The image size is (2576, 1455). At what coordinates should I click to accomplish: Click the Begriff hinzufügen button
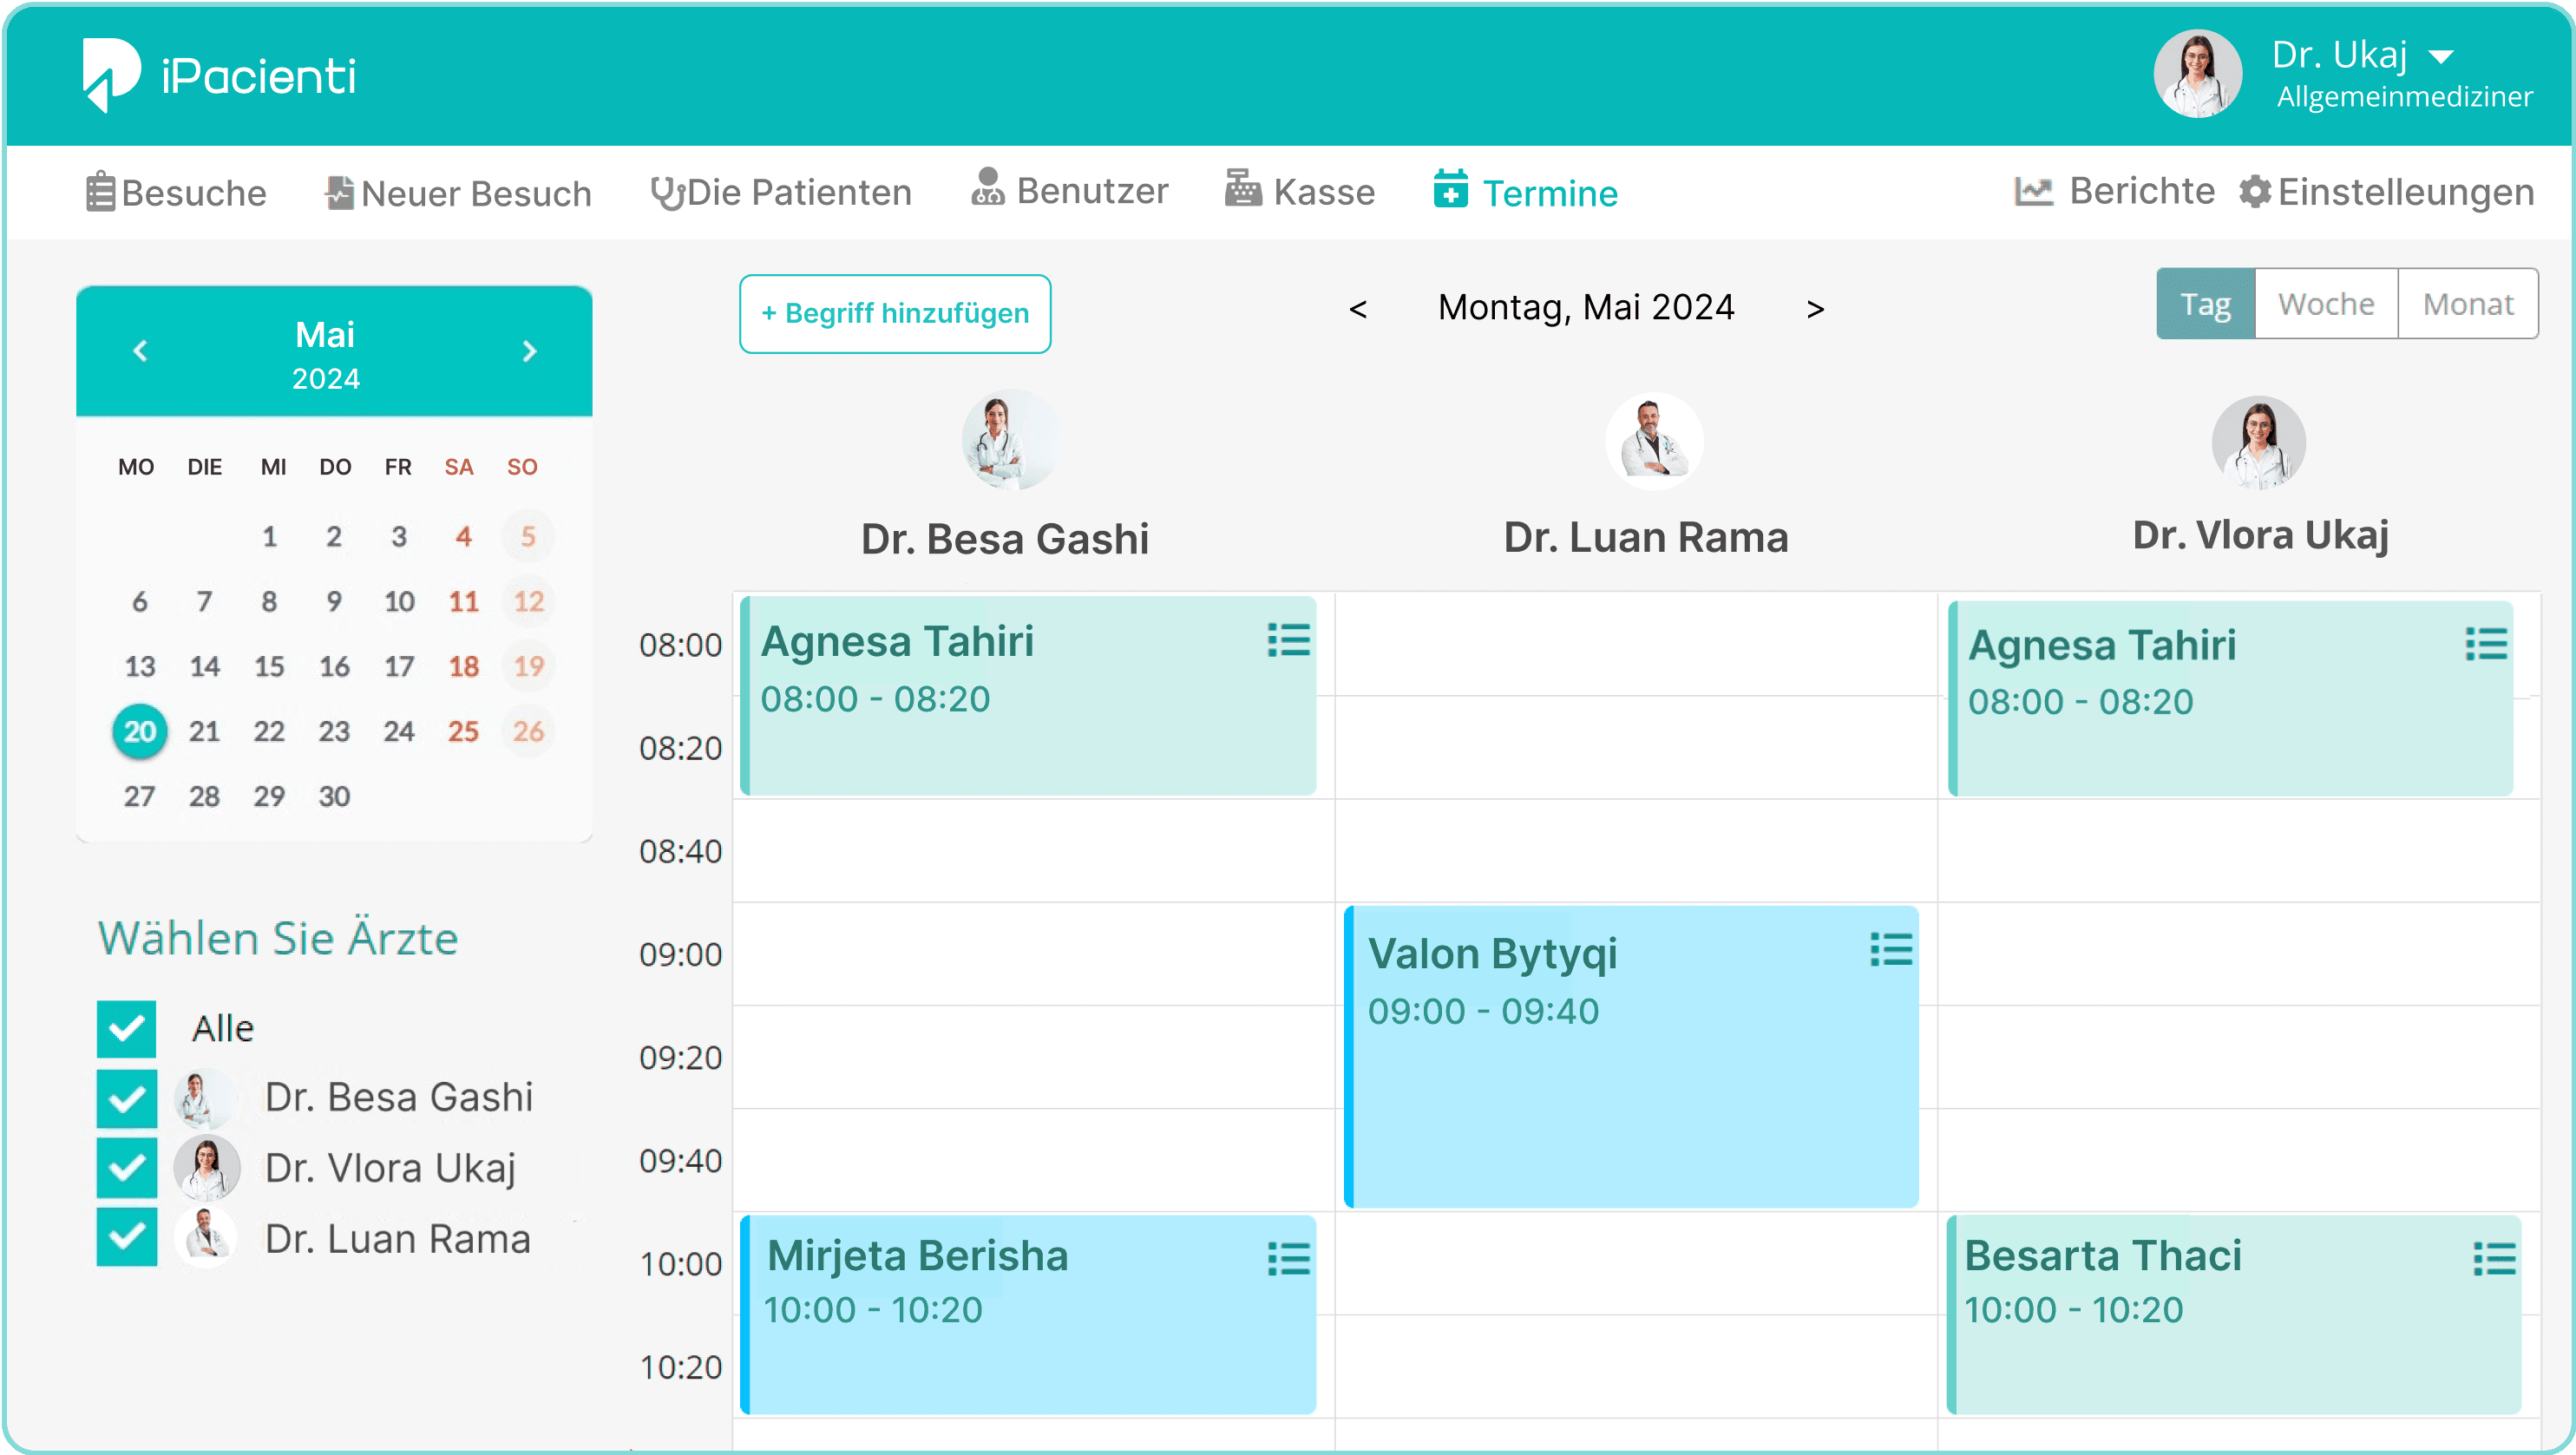tap(895, 314)
